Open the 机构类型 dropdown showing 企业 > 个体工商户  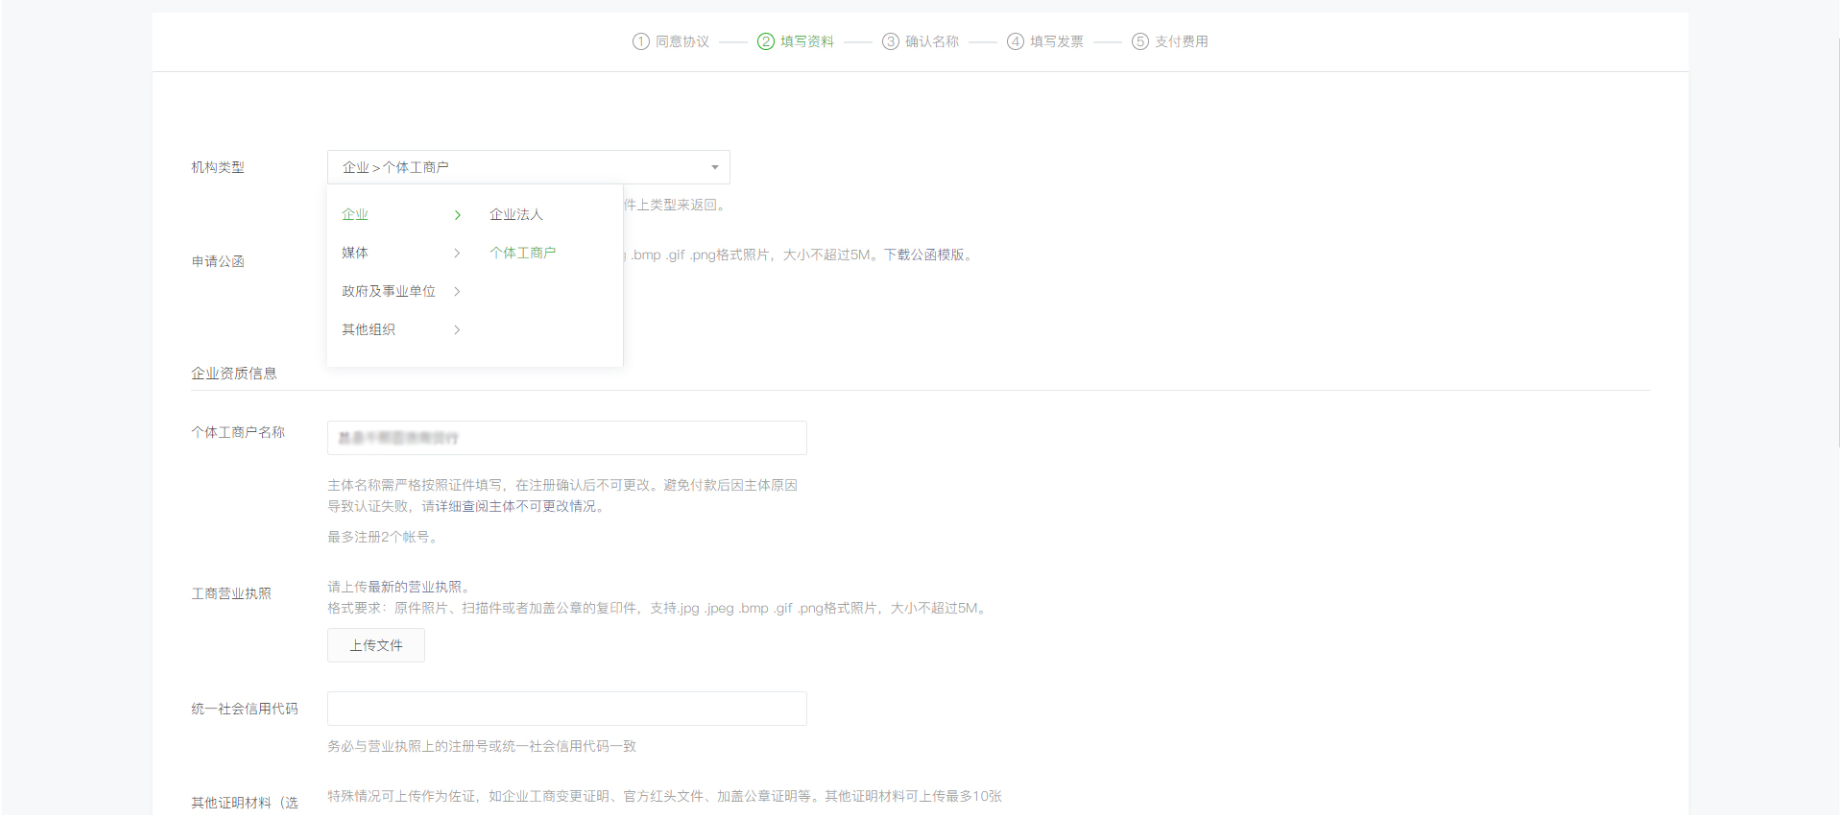tap(528, 167)
